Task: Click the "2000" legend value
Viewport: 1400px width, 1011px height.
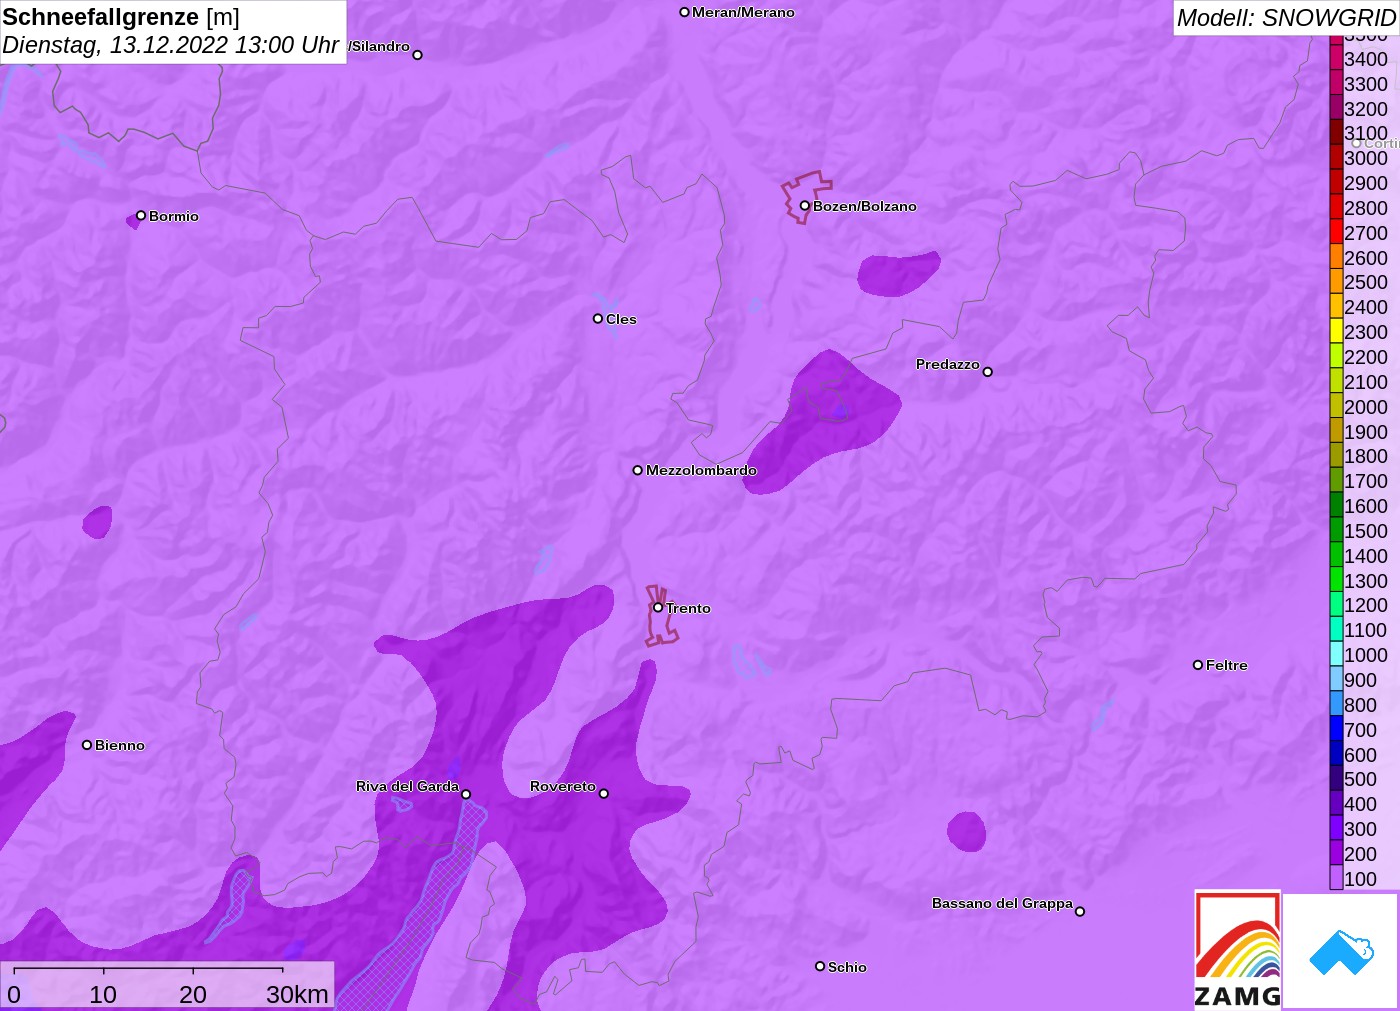Action: click(x=1366, y=406)
